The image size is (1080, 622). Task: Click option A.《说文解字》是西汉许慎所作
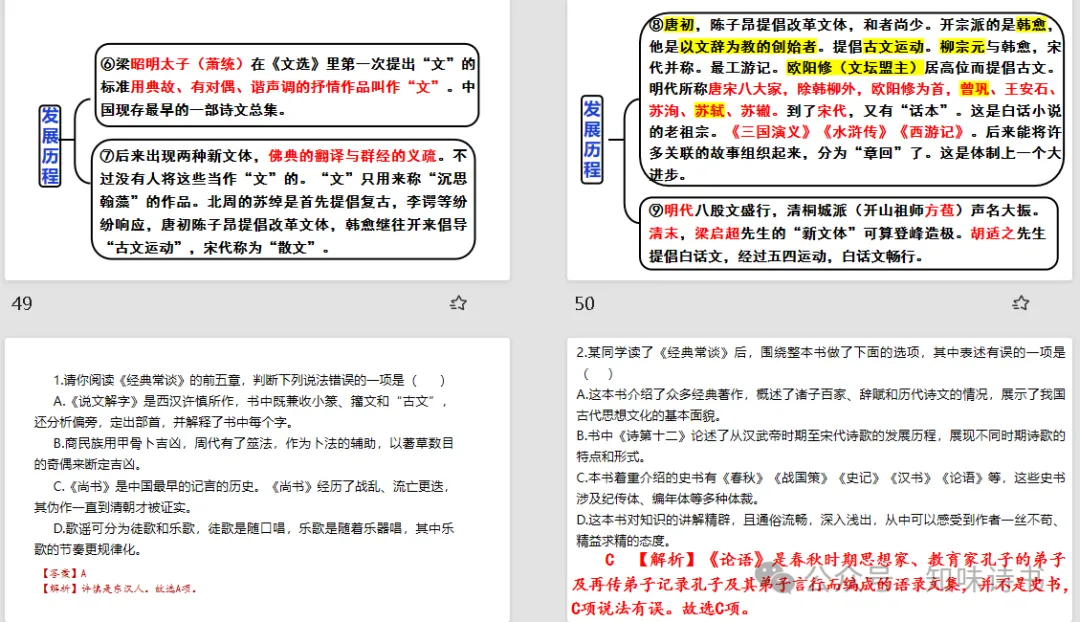point(241,411)
